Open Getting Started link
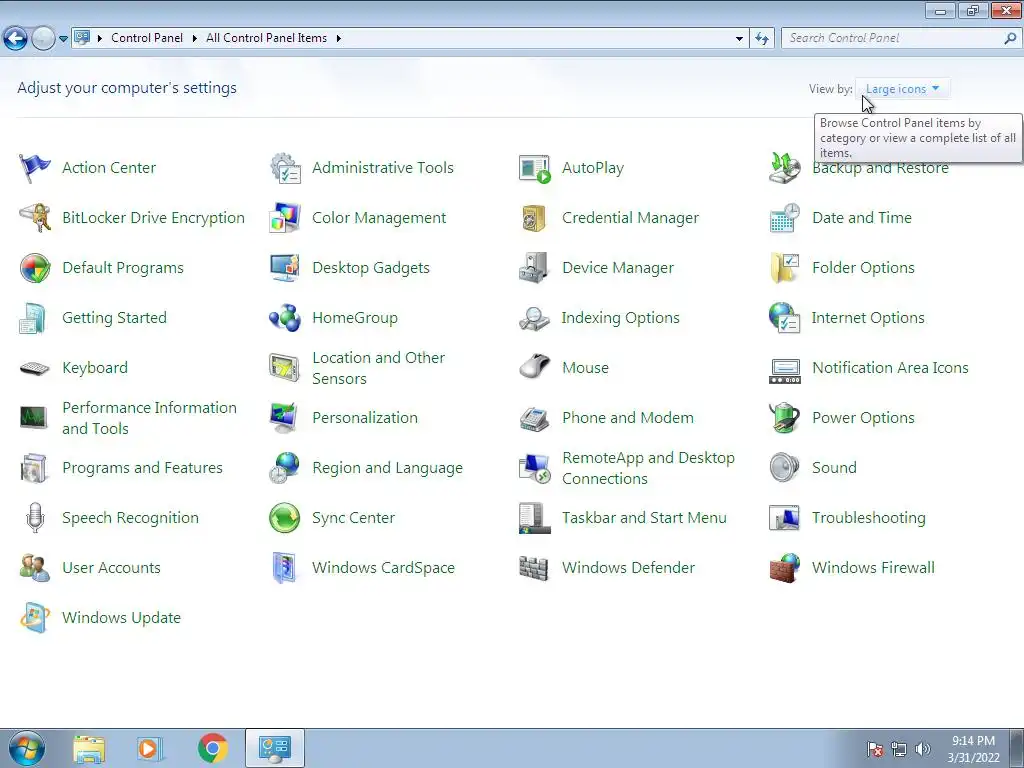Viewport: 1024px width, 768px height. [x=114, y=318]
